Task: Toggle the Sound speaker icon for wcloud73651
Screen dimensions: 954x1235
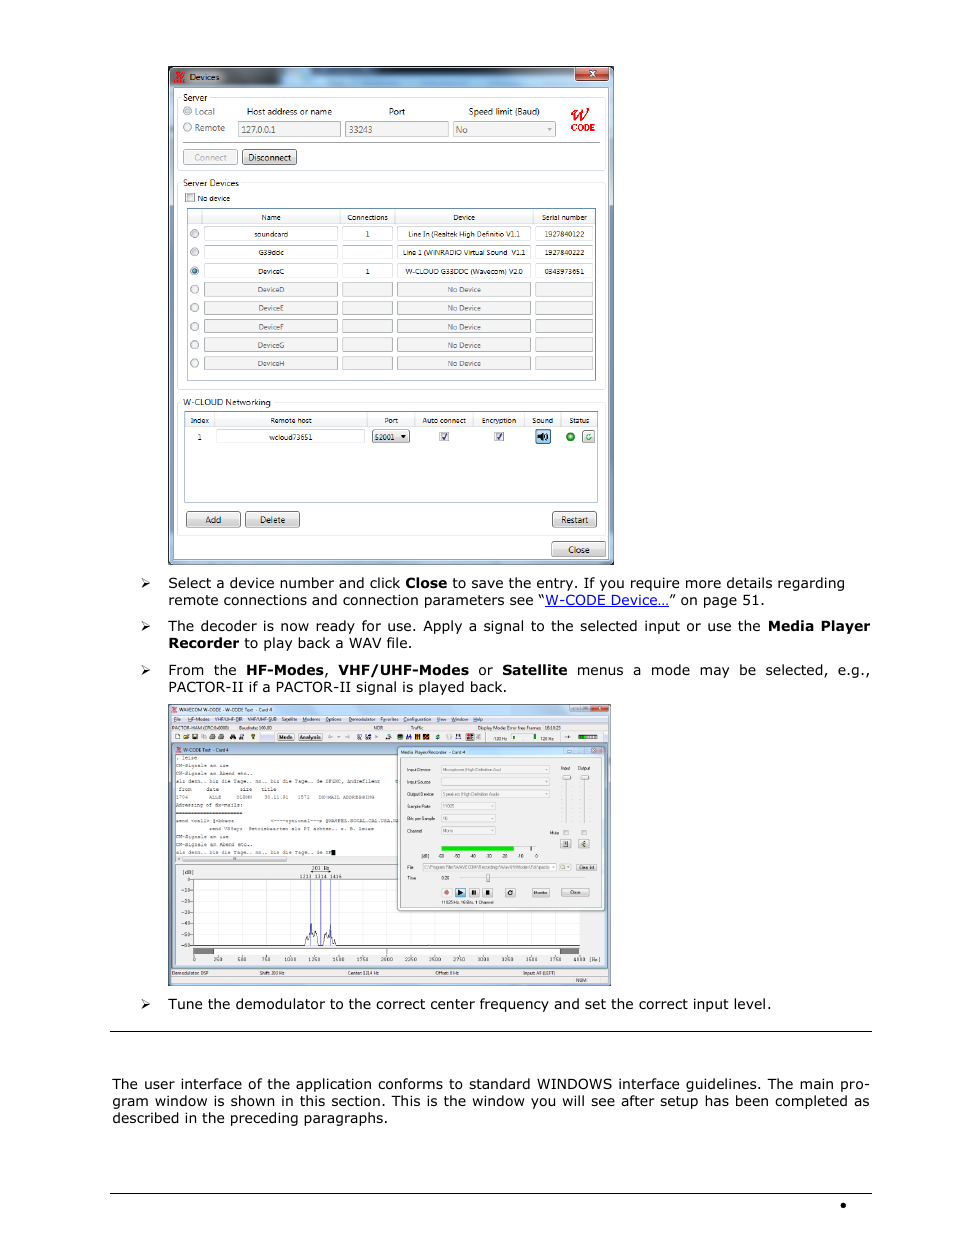Action: click(x=543, y=437)
